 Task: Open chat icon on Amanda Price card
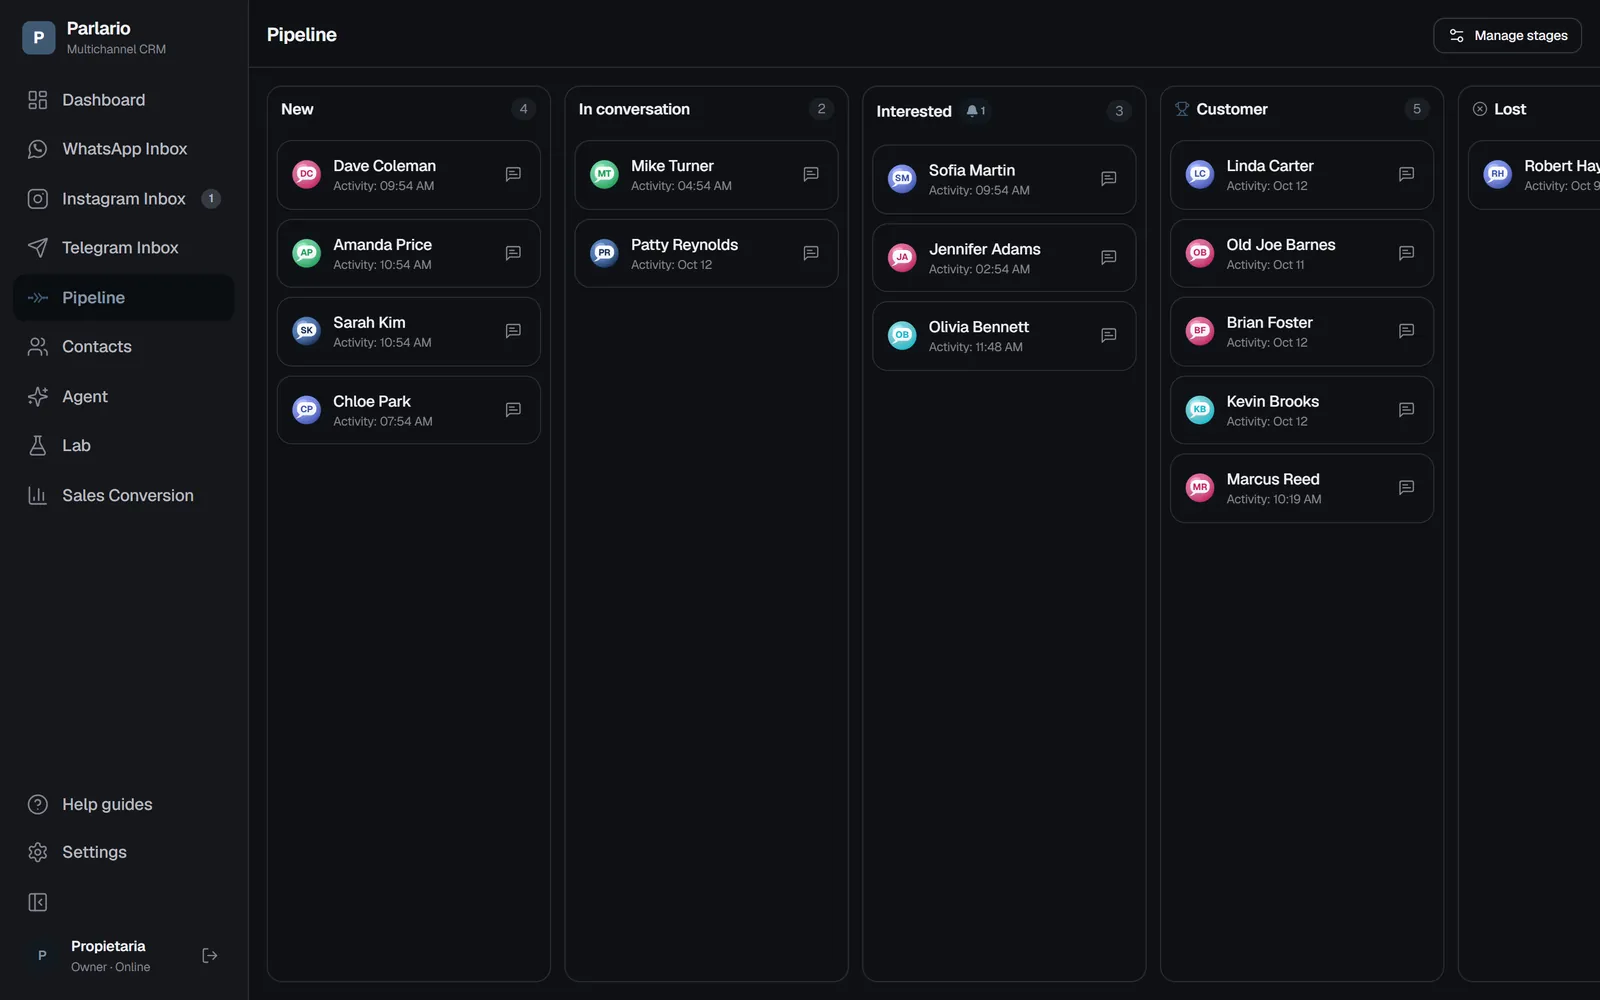click(513, 253)
